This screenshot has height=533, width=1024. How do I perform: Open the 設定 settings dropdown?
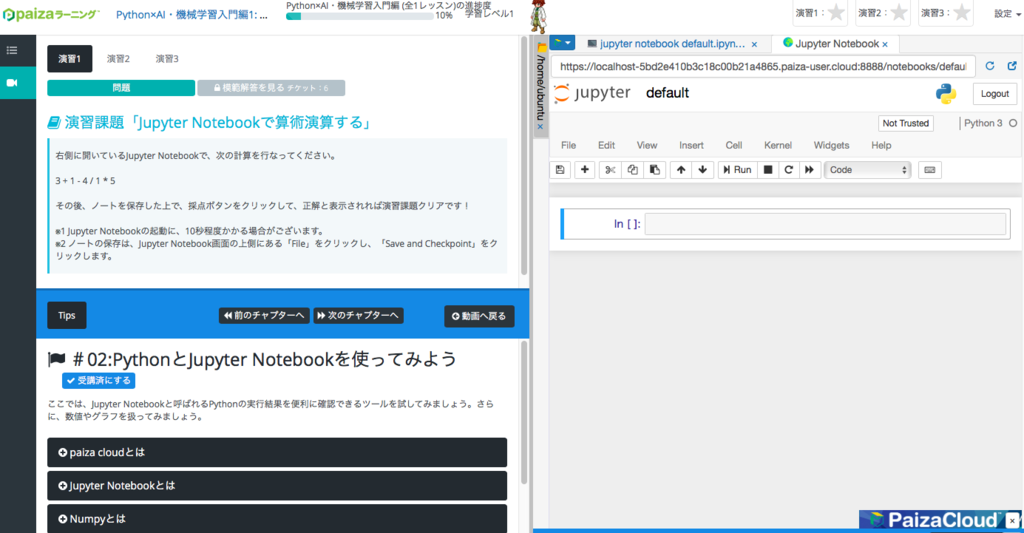pos(1007,14)
